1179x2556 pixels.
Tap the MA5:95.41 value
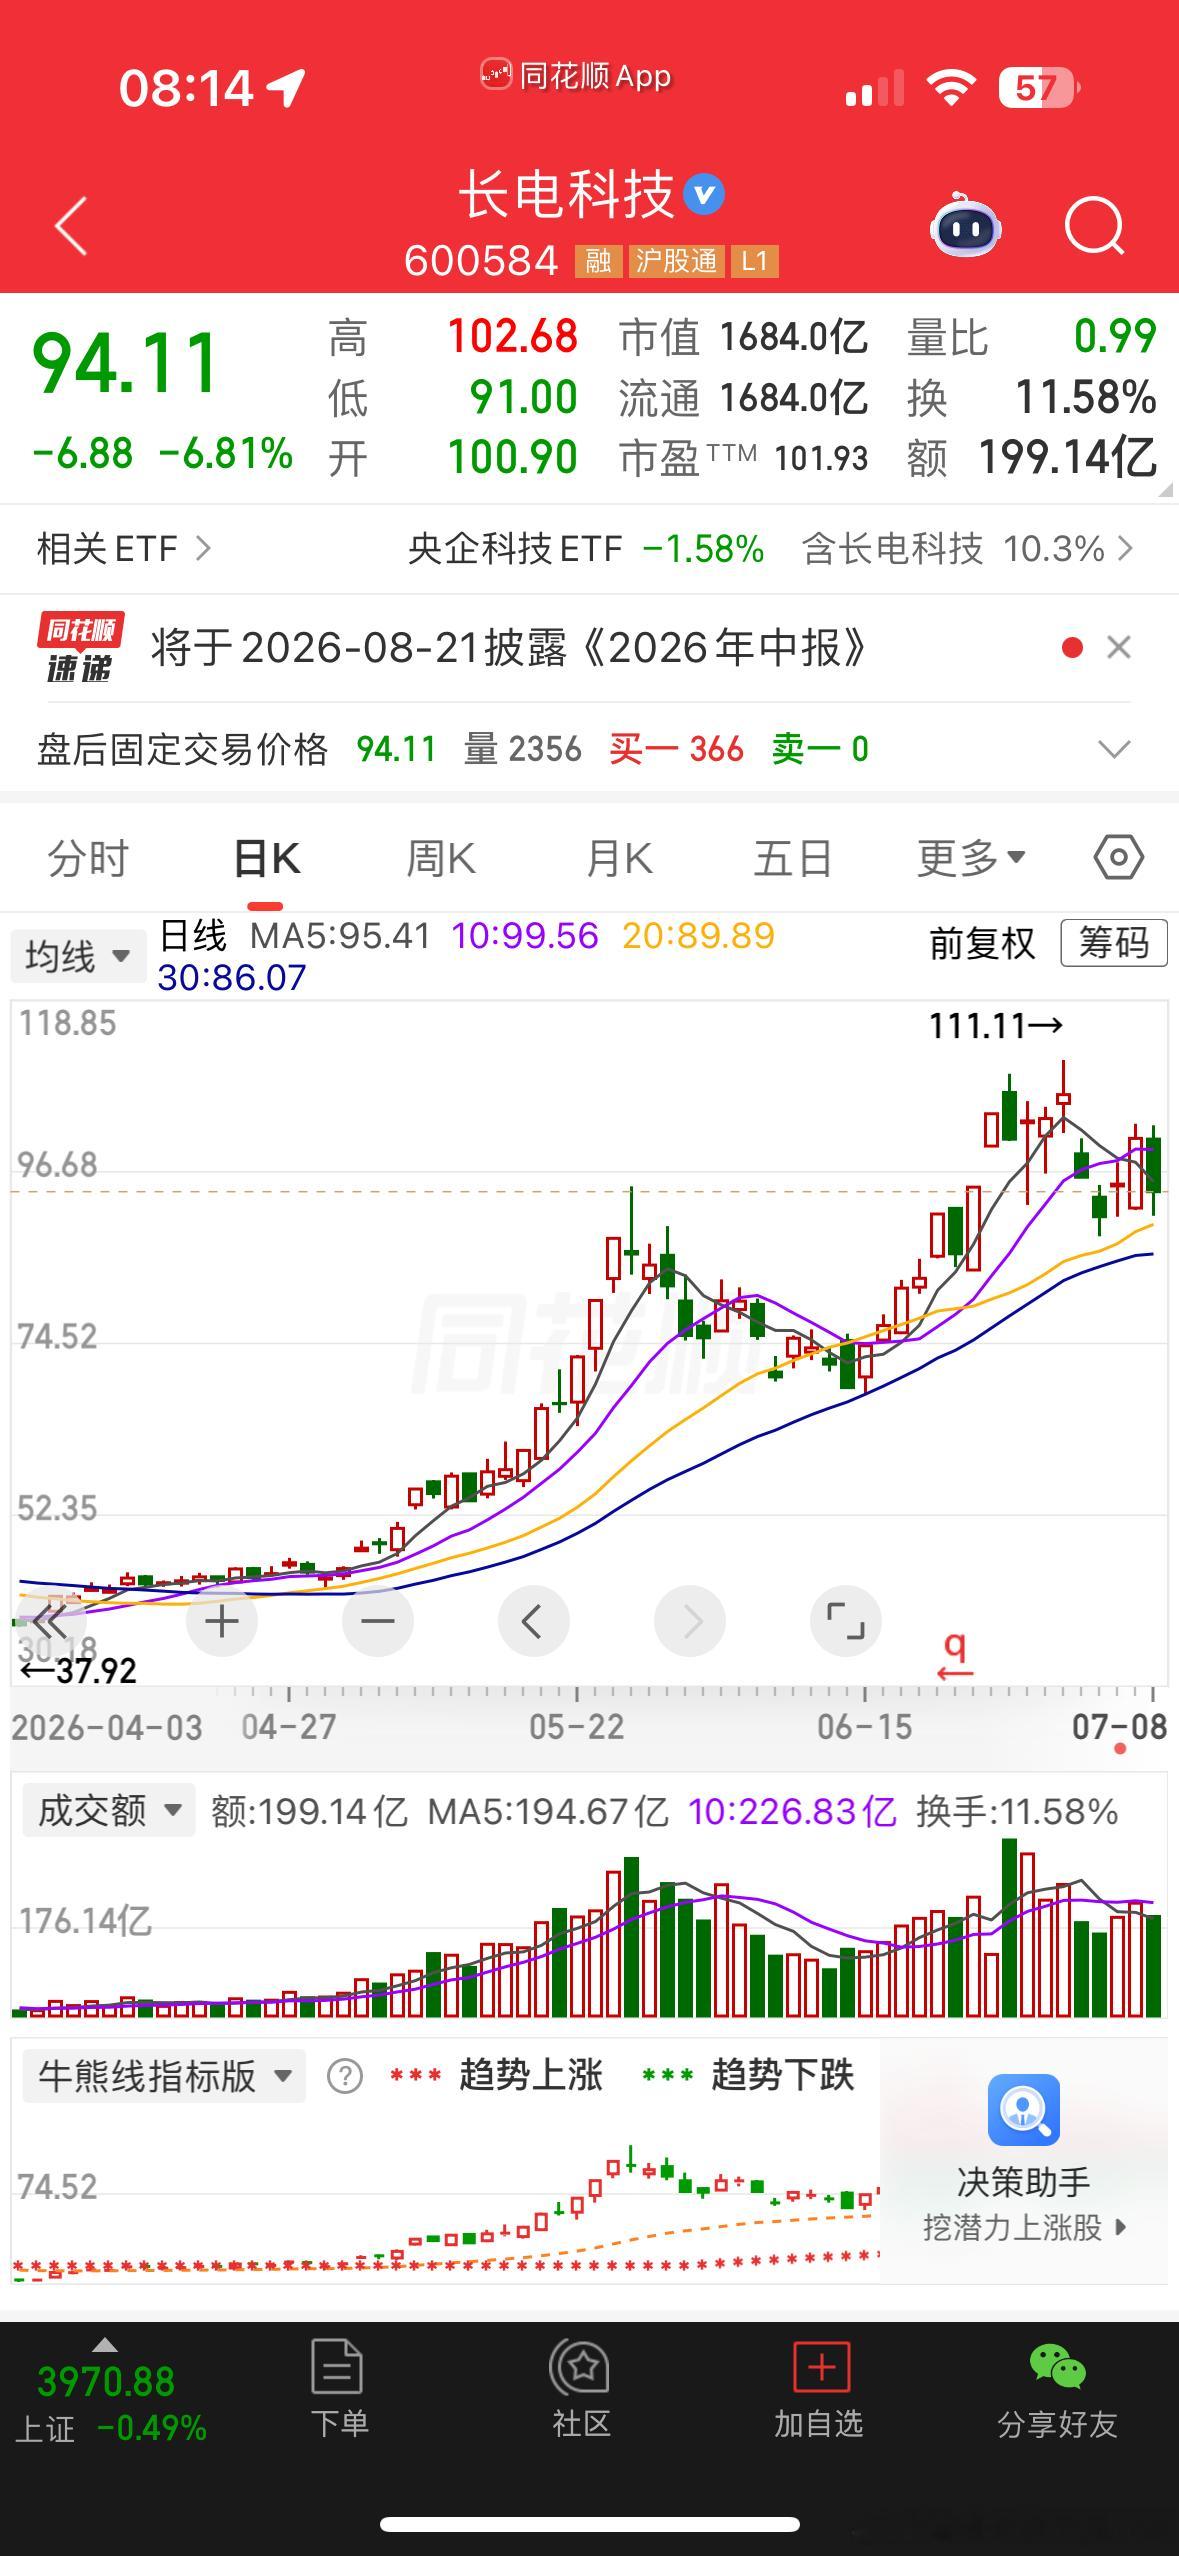[x=340, y=936]
